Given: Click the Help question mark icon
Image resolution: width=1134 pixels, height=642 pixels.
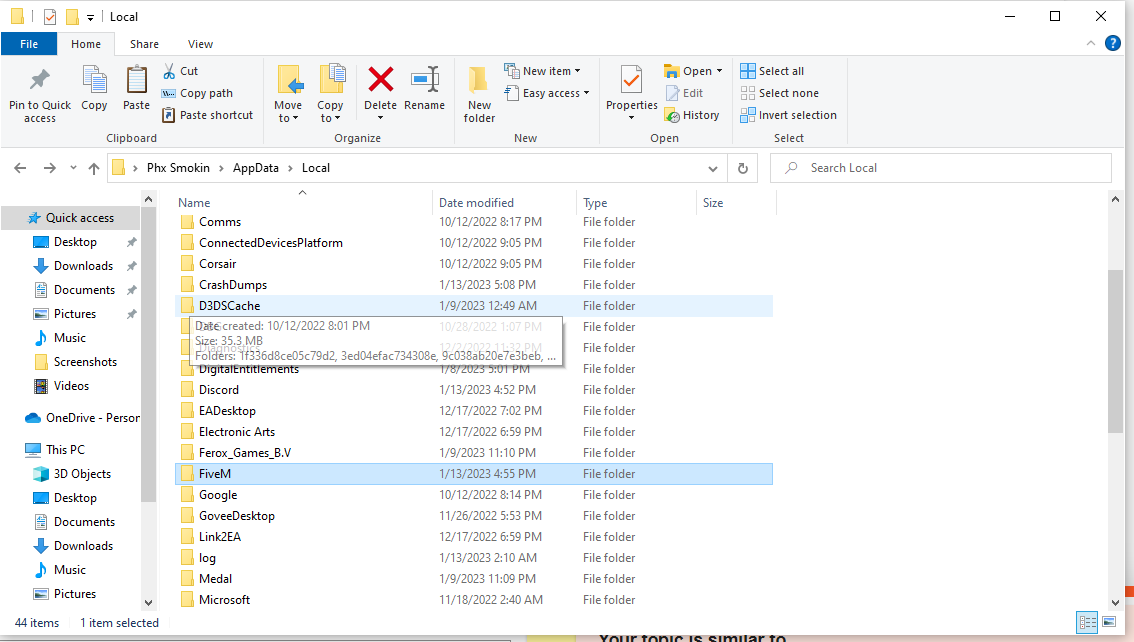Looking at the screenshot, I should [x=1112, y=44].
